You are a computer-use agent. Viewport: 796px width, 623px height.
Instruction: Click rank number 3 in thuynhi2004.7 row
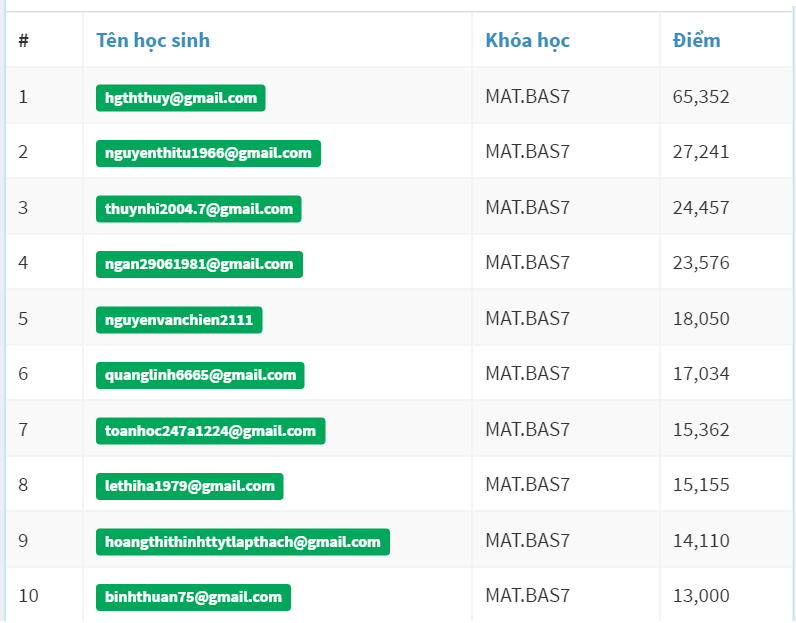(23, 208)
